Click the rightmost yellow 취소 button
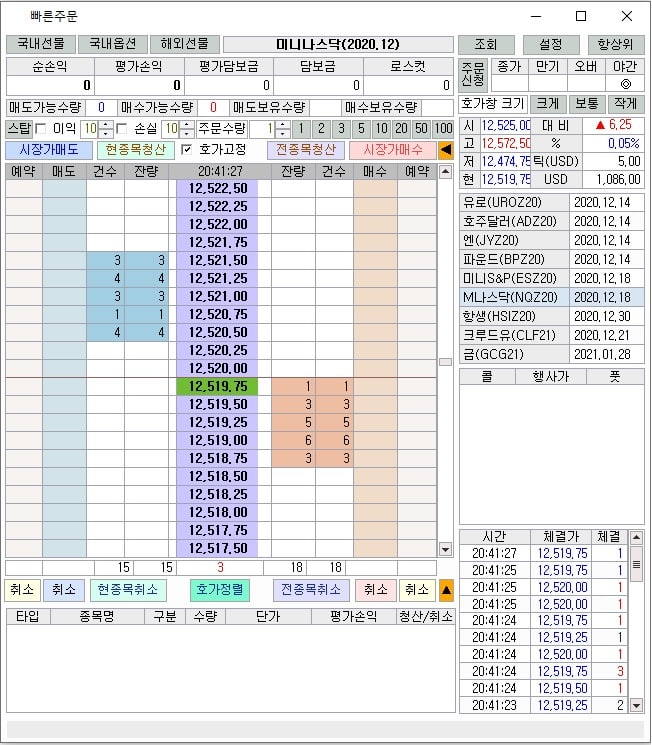 point(417,590)
